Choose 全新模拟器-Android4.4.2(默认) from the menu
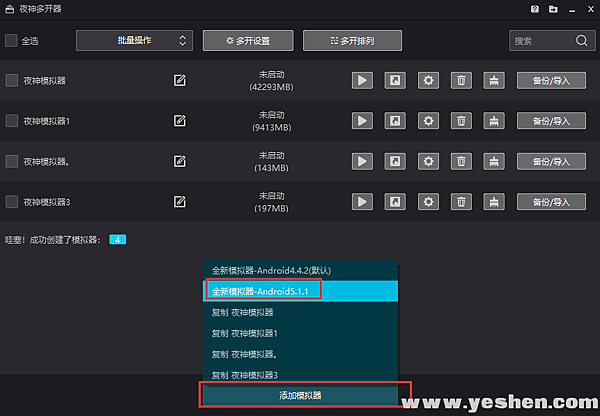The image size is (600, 416). click(300, 271)
